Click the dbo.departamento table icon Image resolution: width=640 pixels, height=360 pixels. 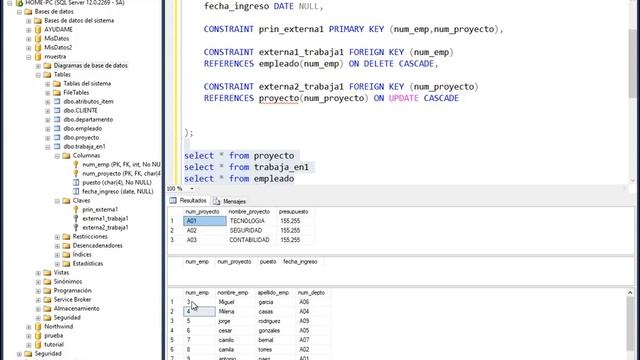pos(57,119)
